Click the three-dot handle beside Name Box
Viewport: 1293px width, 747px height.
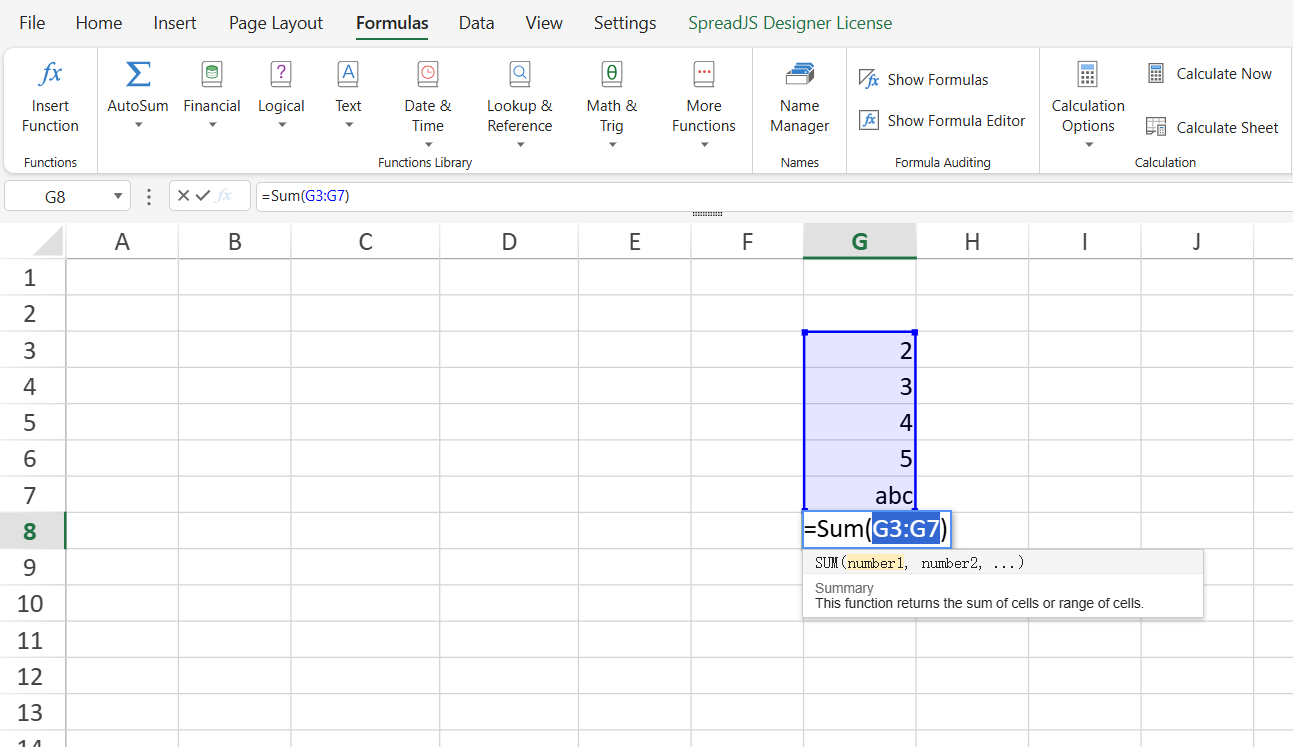tap(150, 196)
